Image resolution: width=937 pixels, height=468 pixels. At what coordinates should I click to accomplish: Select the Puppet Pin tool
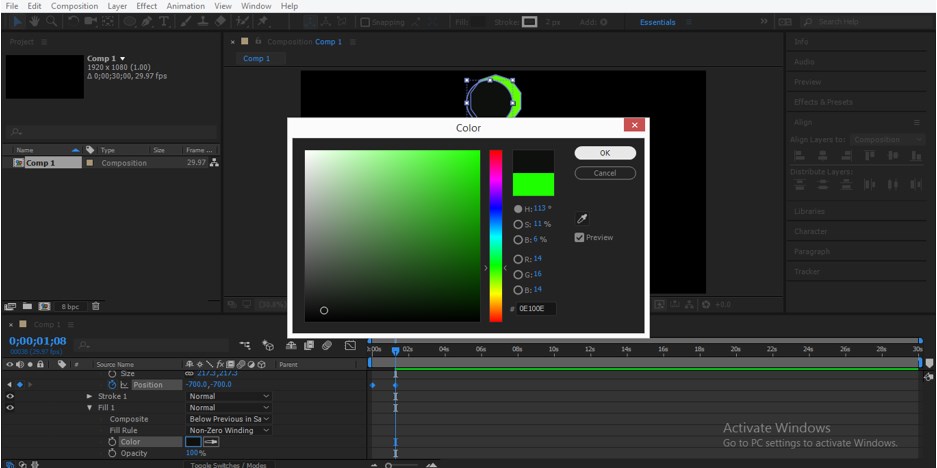coord(262,22)
